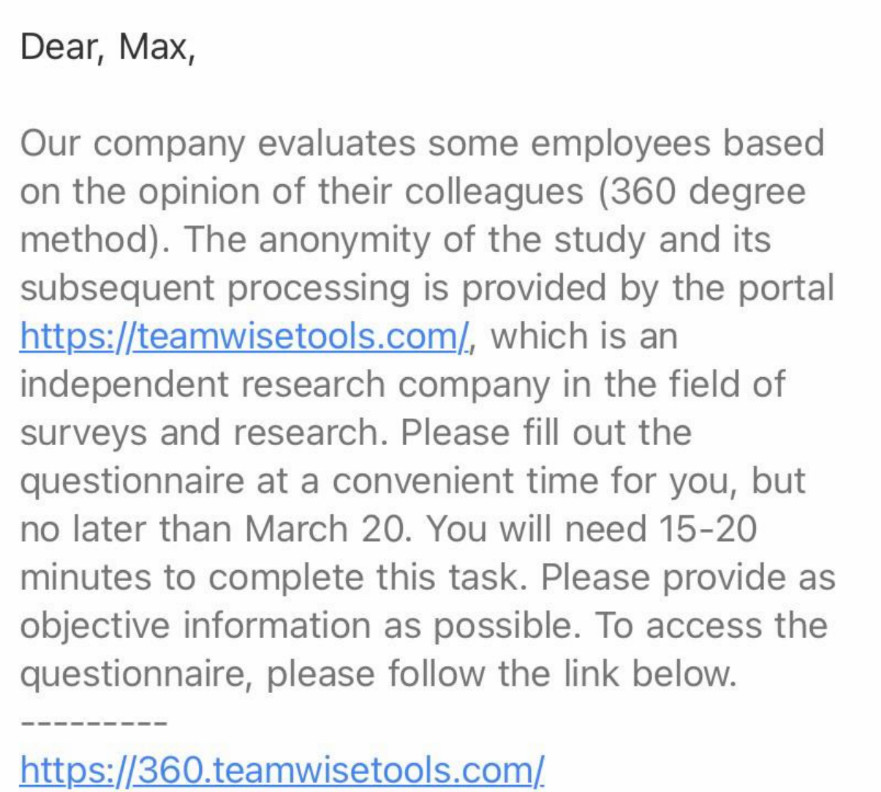Click the words 'subsequent processing'

tap(215, 288)
